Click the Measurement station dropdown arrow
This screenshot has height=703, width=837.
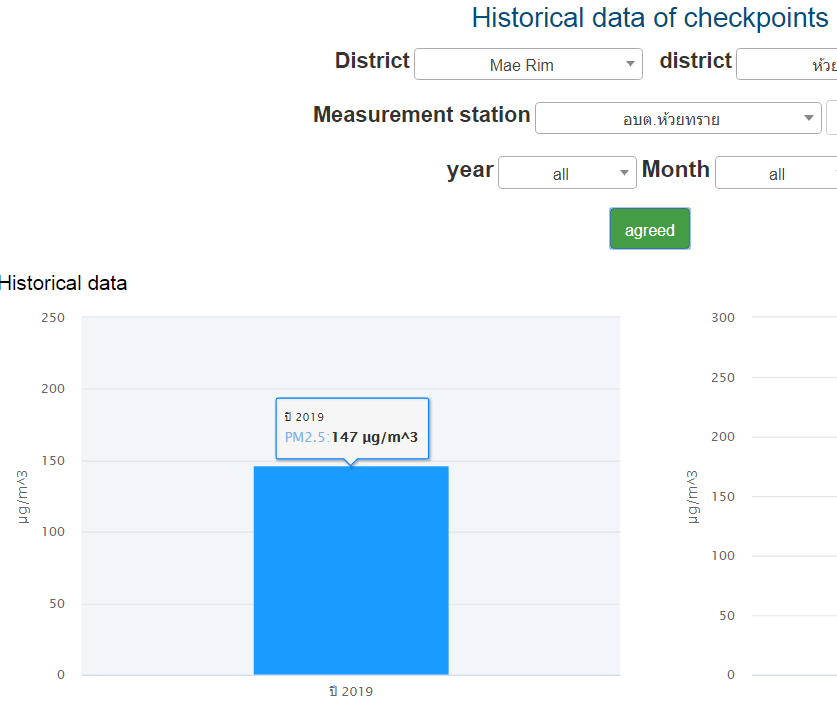[809, 119]
